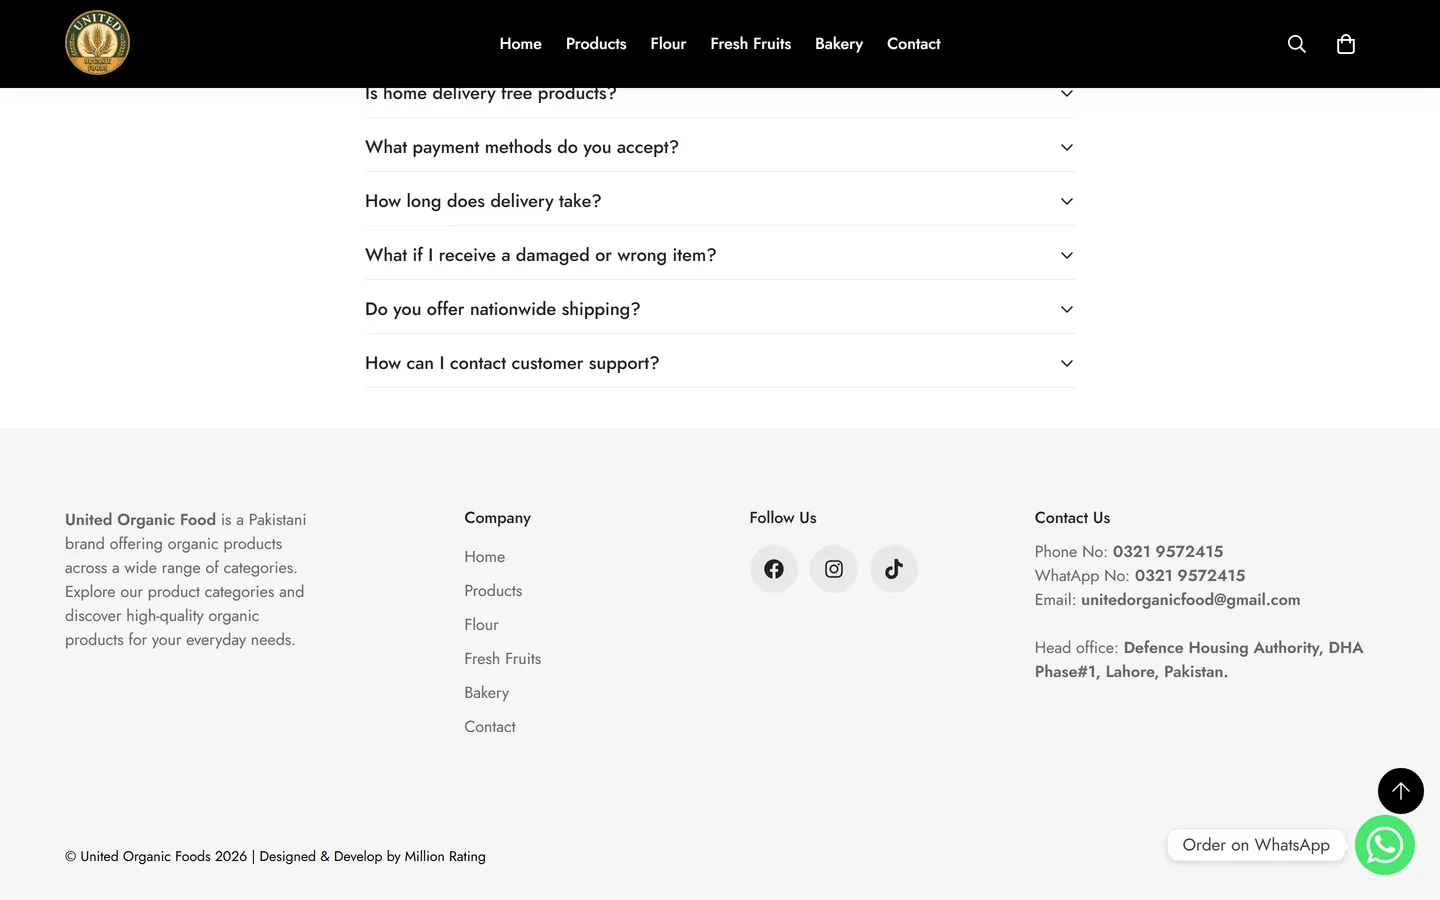Click the footer Flour link

481,625
